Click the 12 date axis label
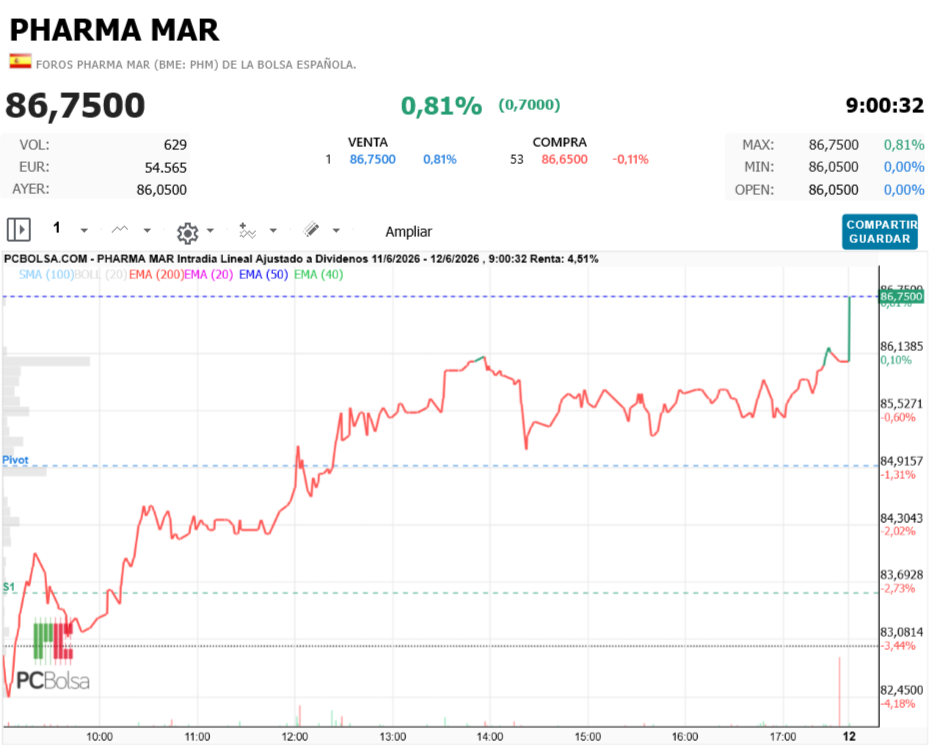This screenshot has width=930, height=745. coord(849,737)
